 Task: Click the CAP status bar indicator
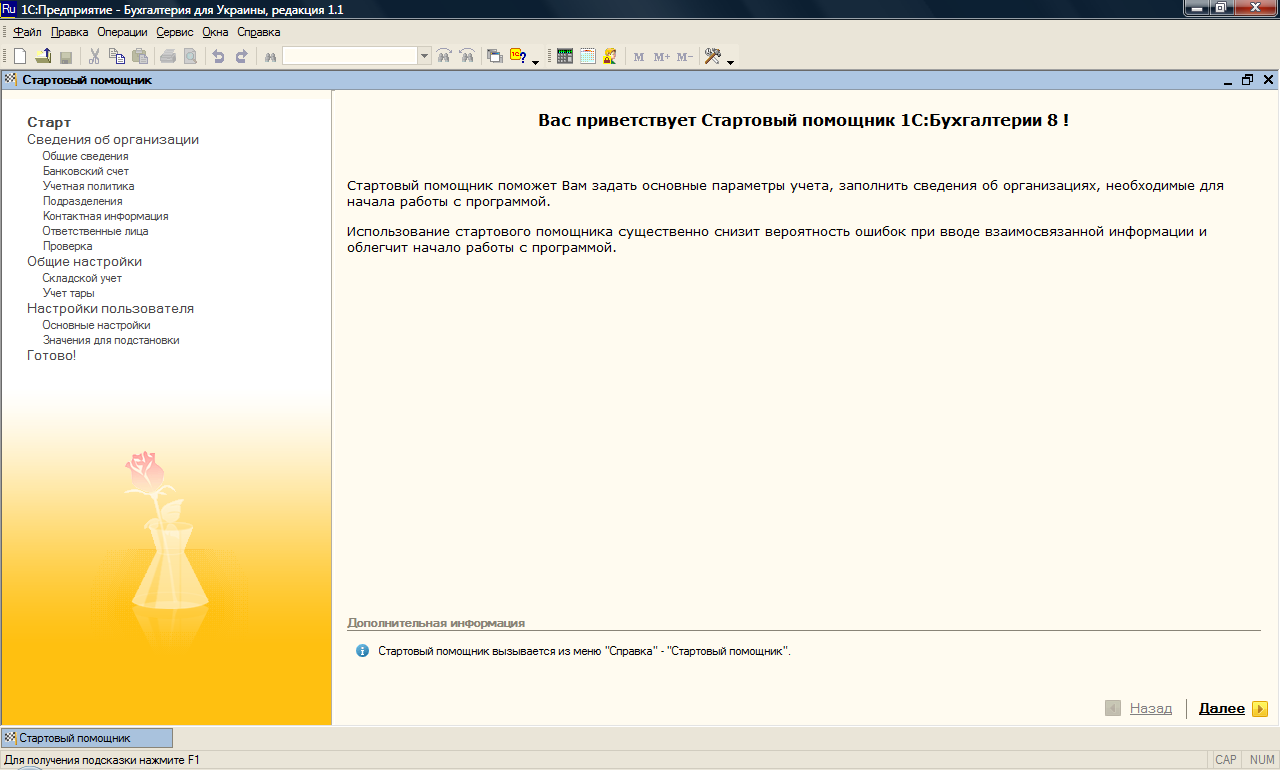click(x=1226, y=760)
